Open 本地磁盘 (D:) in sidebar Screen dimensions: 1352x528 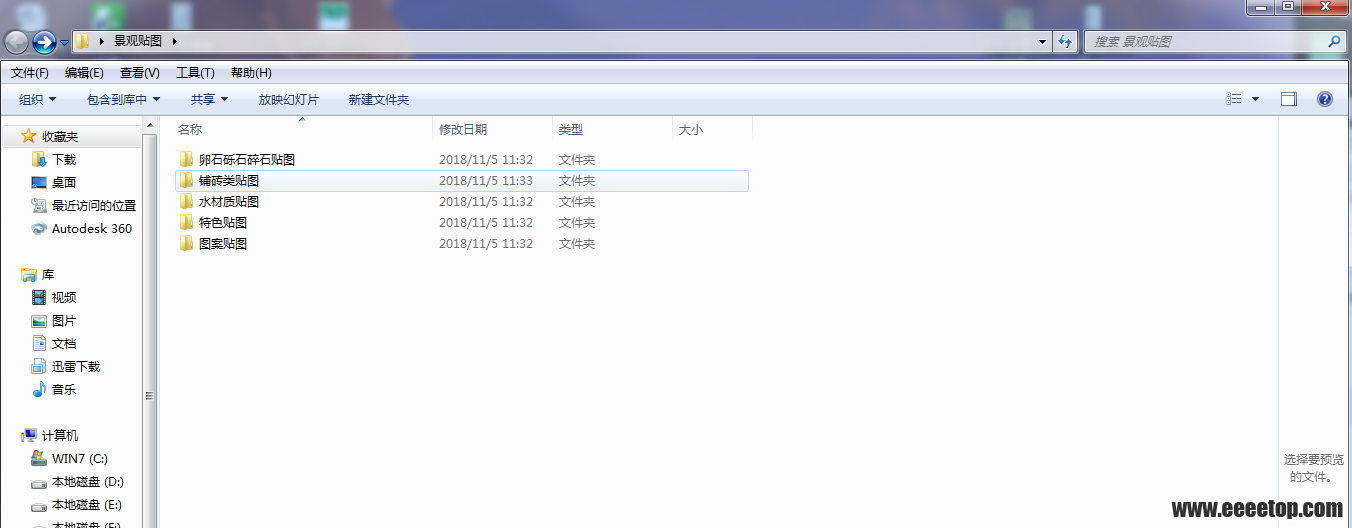pos(87,481)
